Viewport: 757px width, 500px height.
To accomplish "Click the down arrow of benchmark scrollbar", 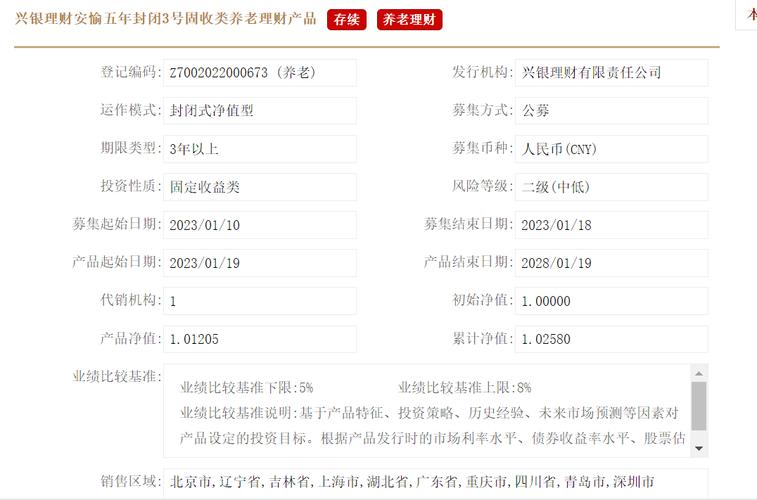I will tap(699, 448).
